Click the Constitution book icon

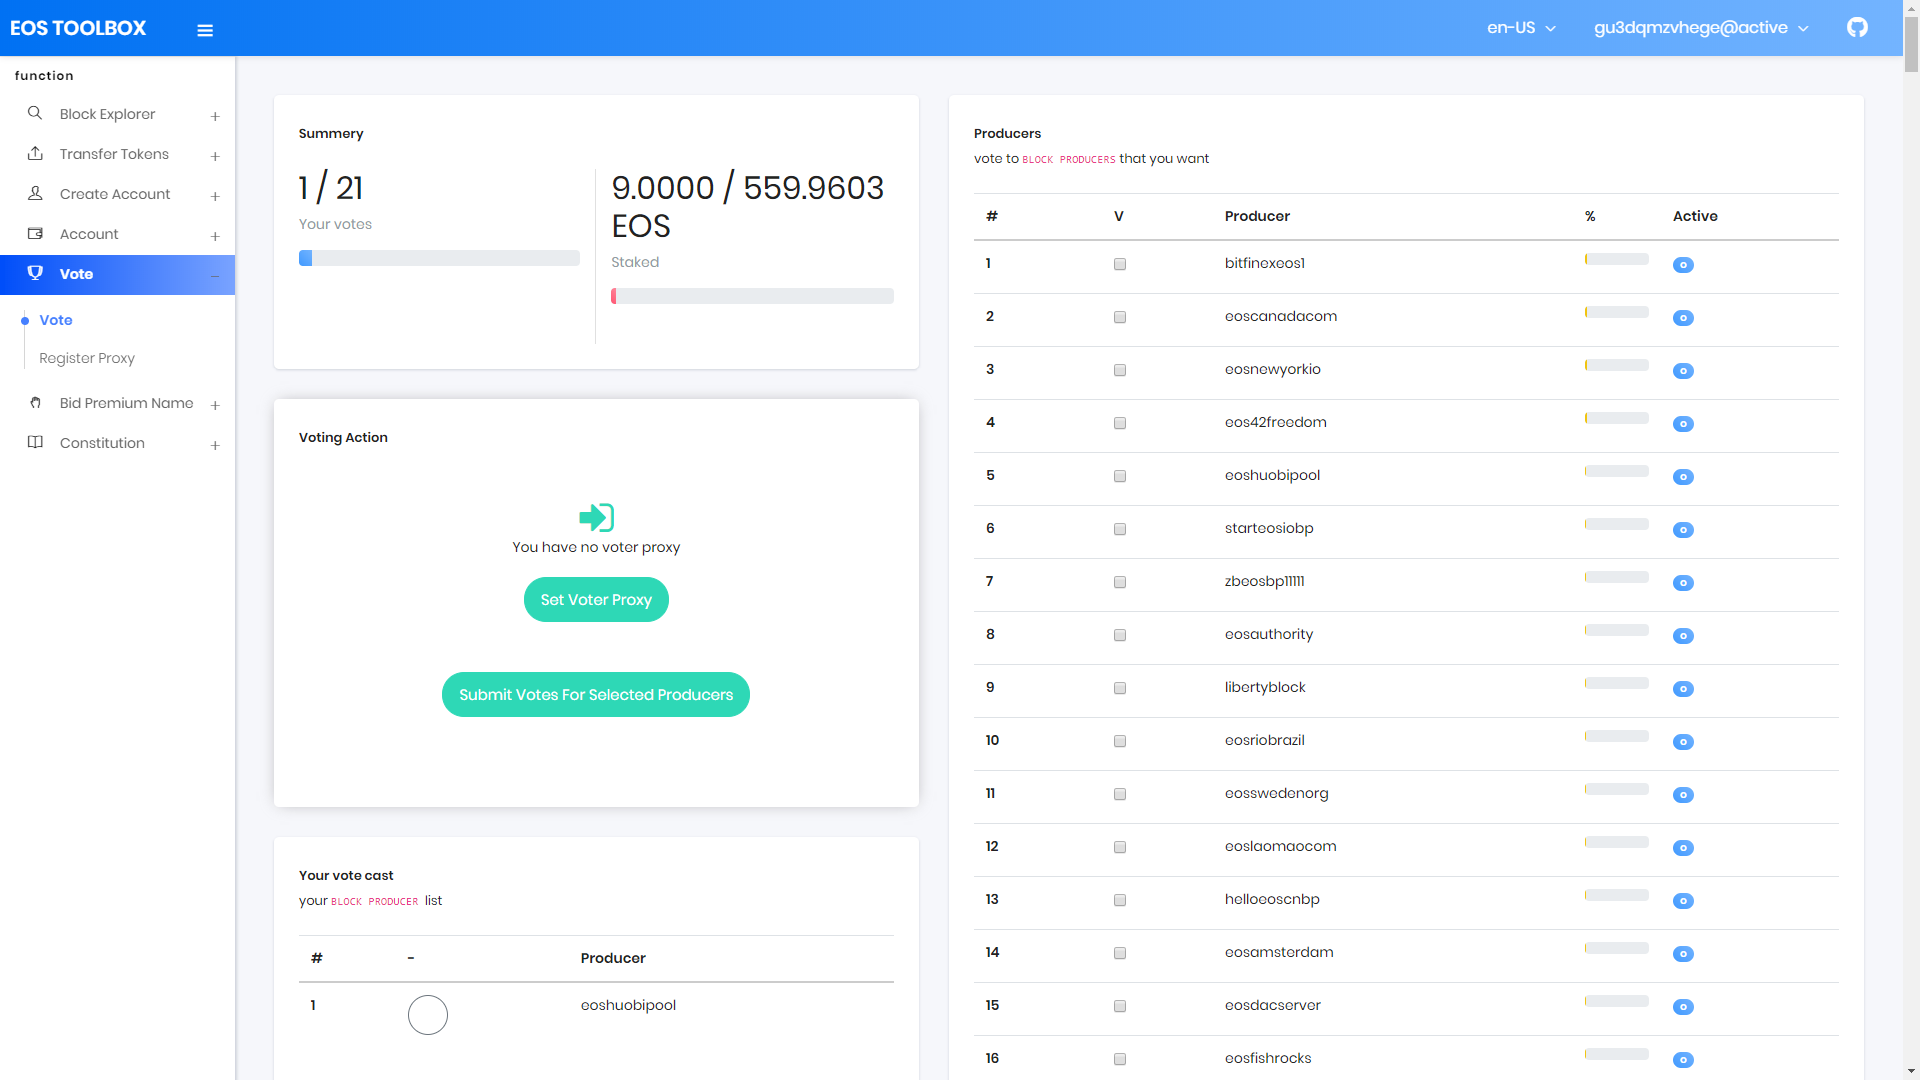[x=35, y=442]
